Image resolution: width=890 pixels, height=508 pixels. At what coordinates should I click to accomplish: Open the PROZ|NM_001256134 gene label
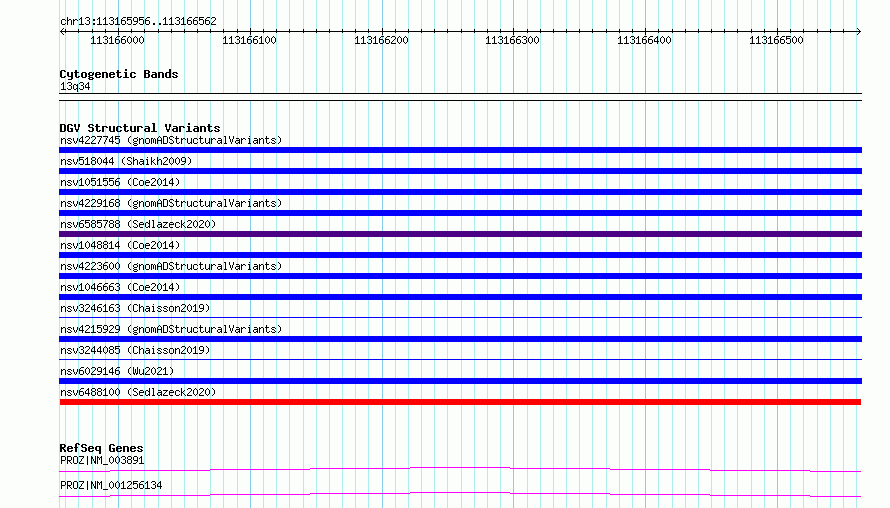tap(111, 485)
